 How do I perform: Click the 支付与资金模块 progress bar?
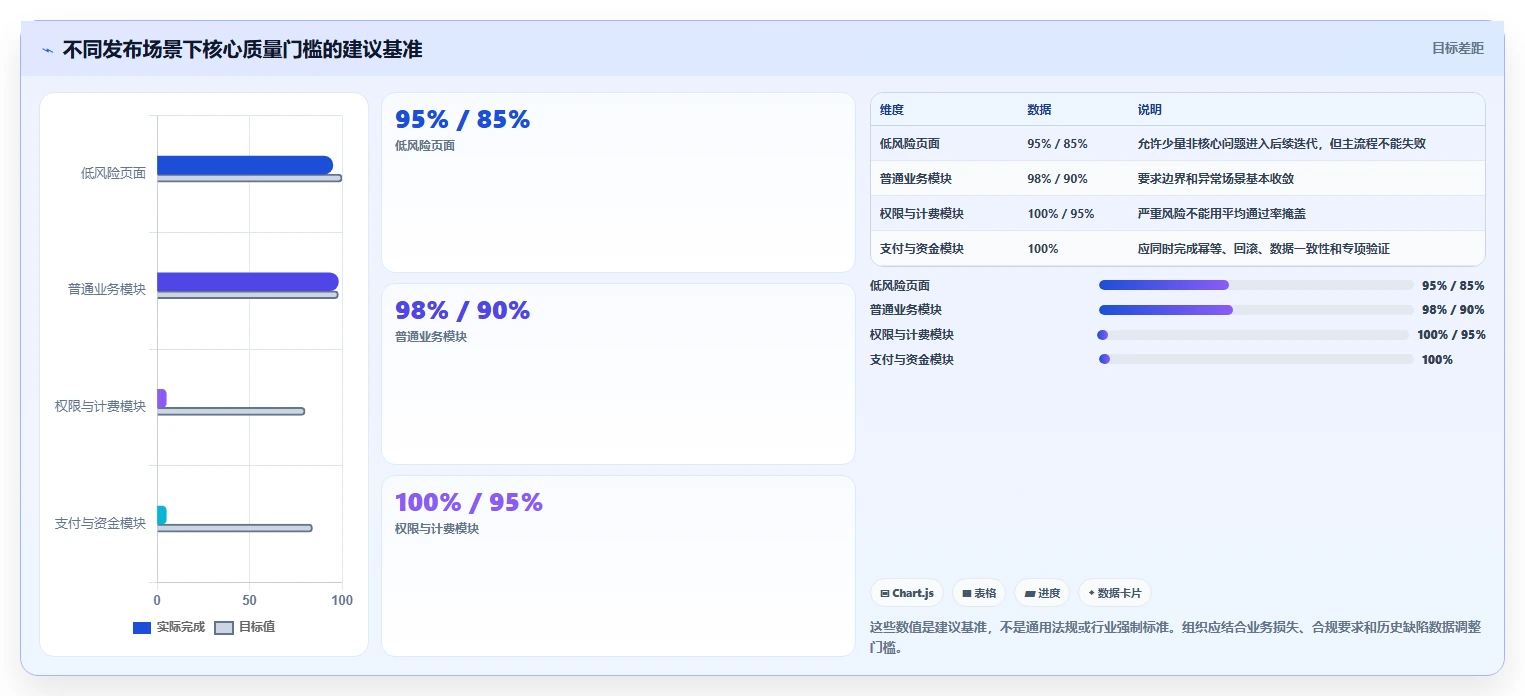[1256, 359]
